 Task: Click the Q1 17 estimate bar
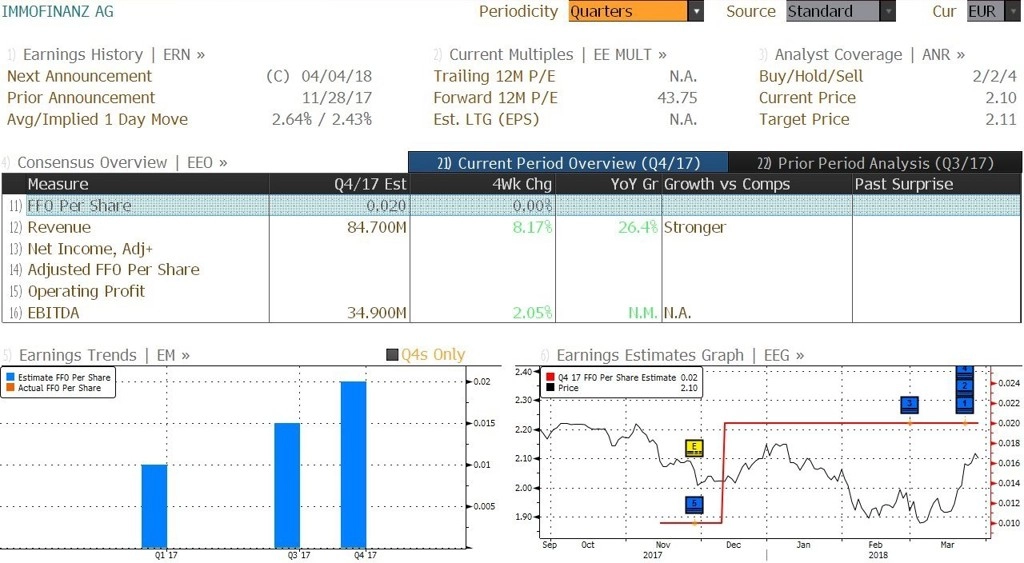(155, 506)
